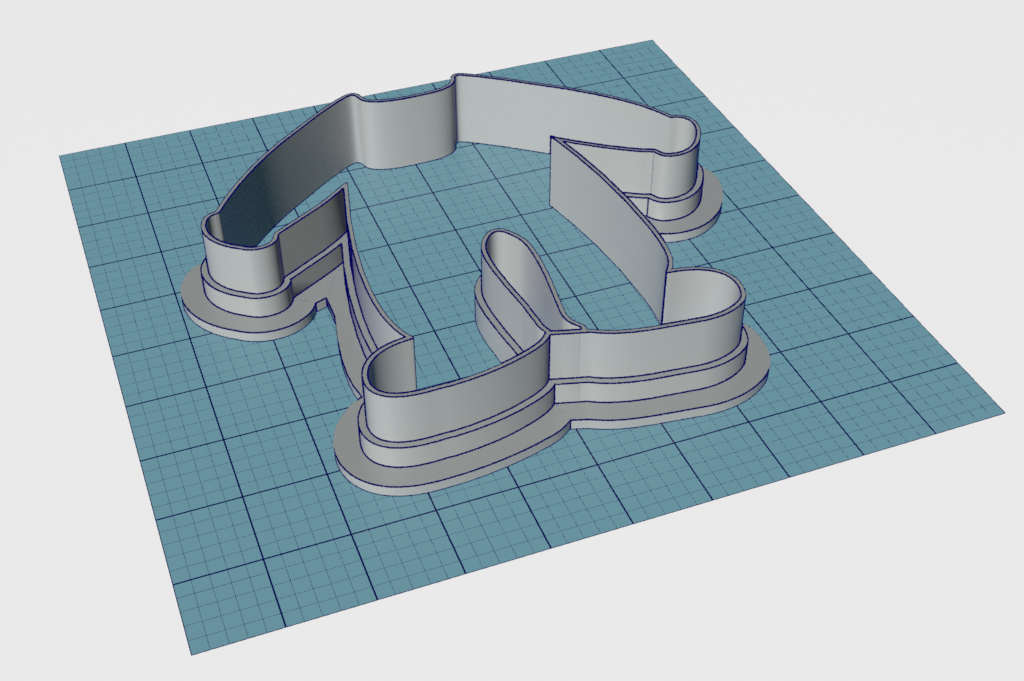Click the grid plane's far top corner

pos(652,42)
